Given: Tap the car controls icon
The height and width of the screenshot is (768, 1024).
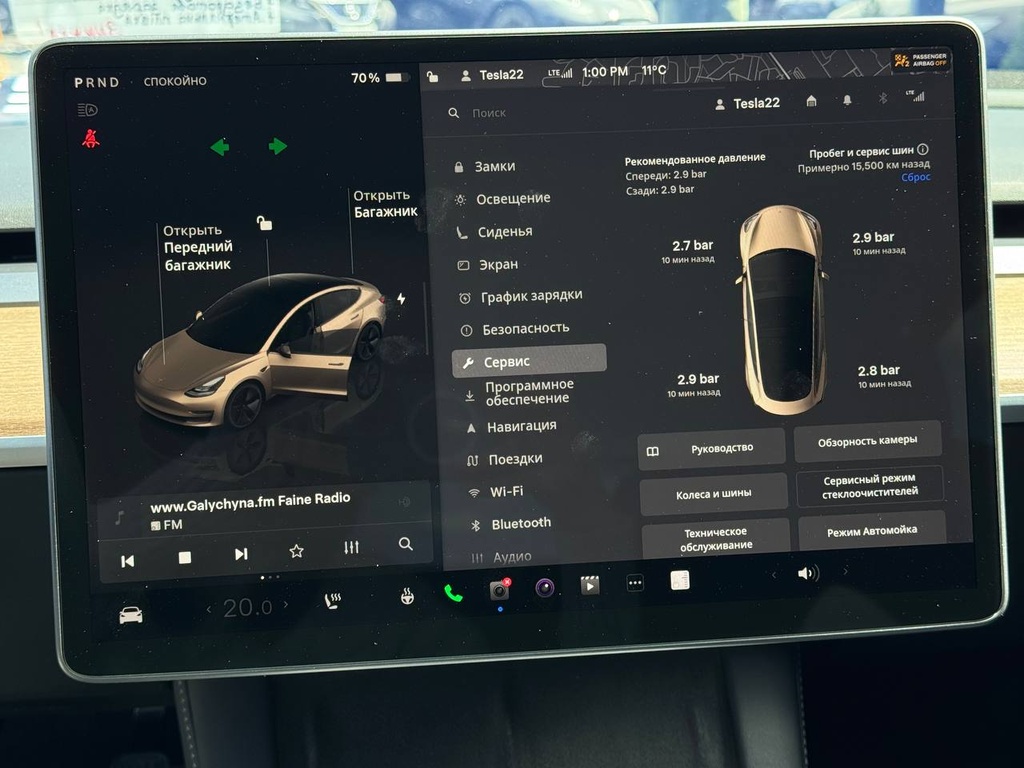Looking at the screenshot, I should (x=131, y=614).
